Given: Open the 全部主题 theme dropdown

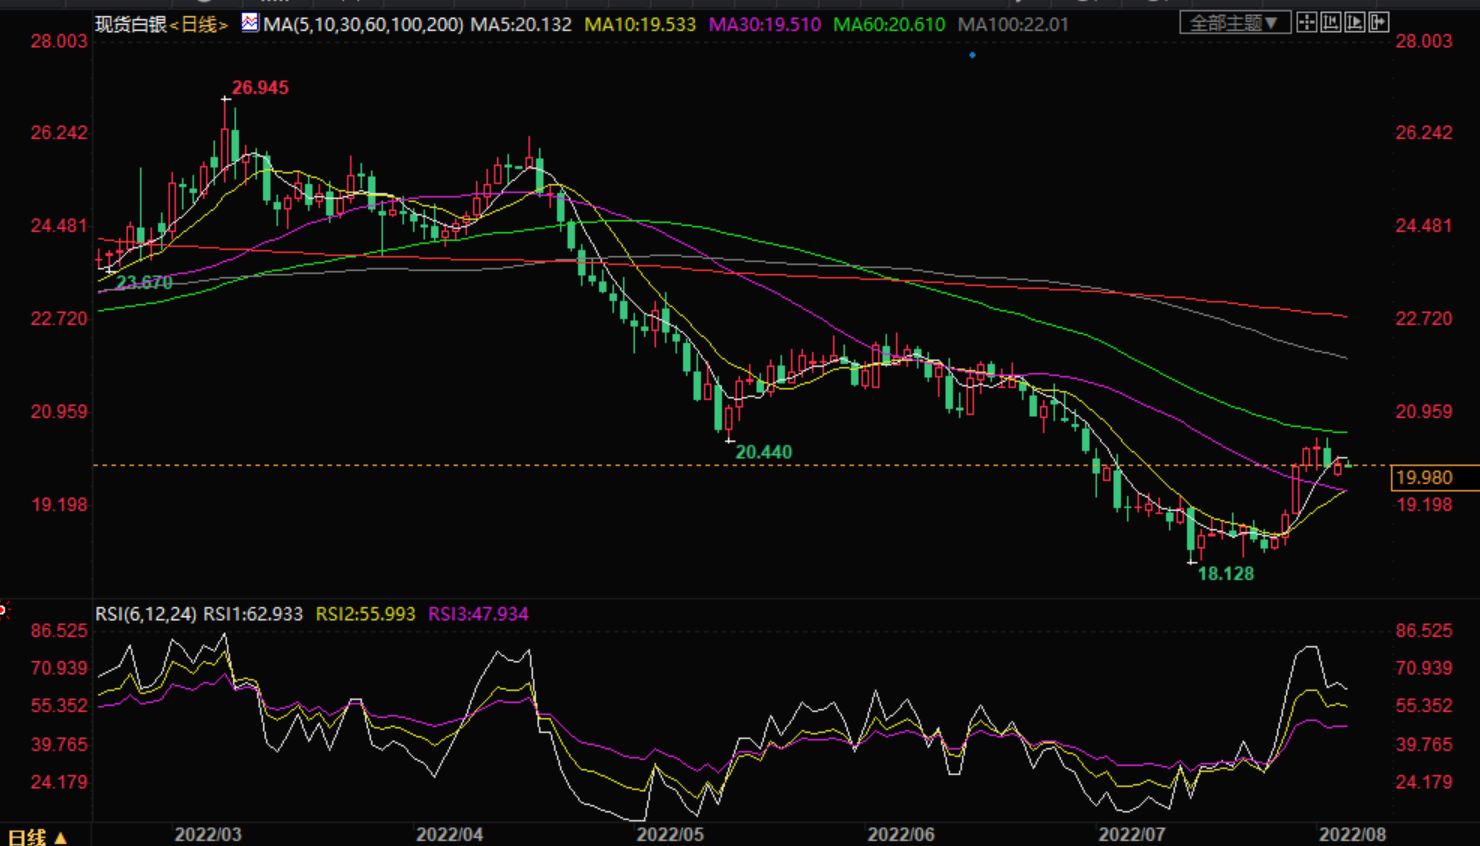Looking at the screenshot, I should click(1234, 22).
